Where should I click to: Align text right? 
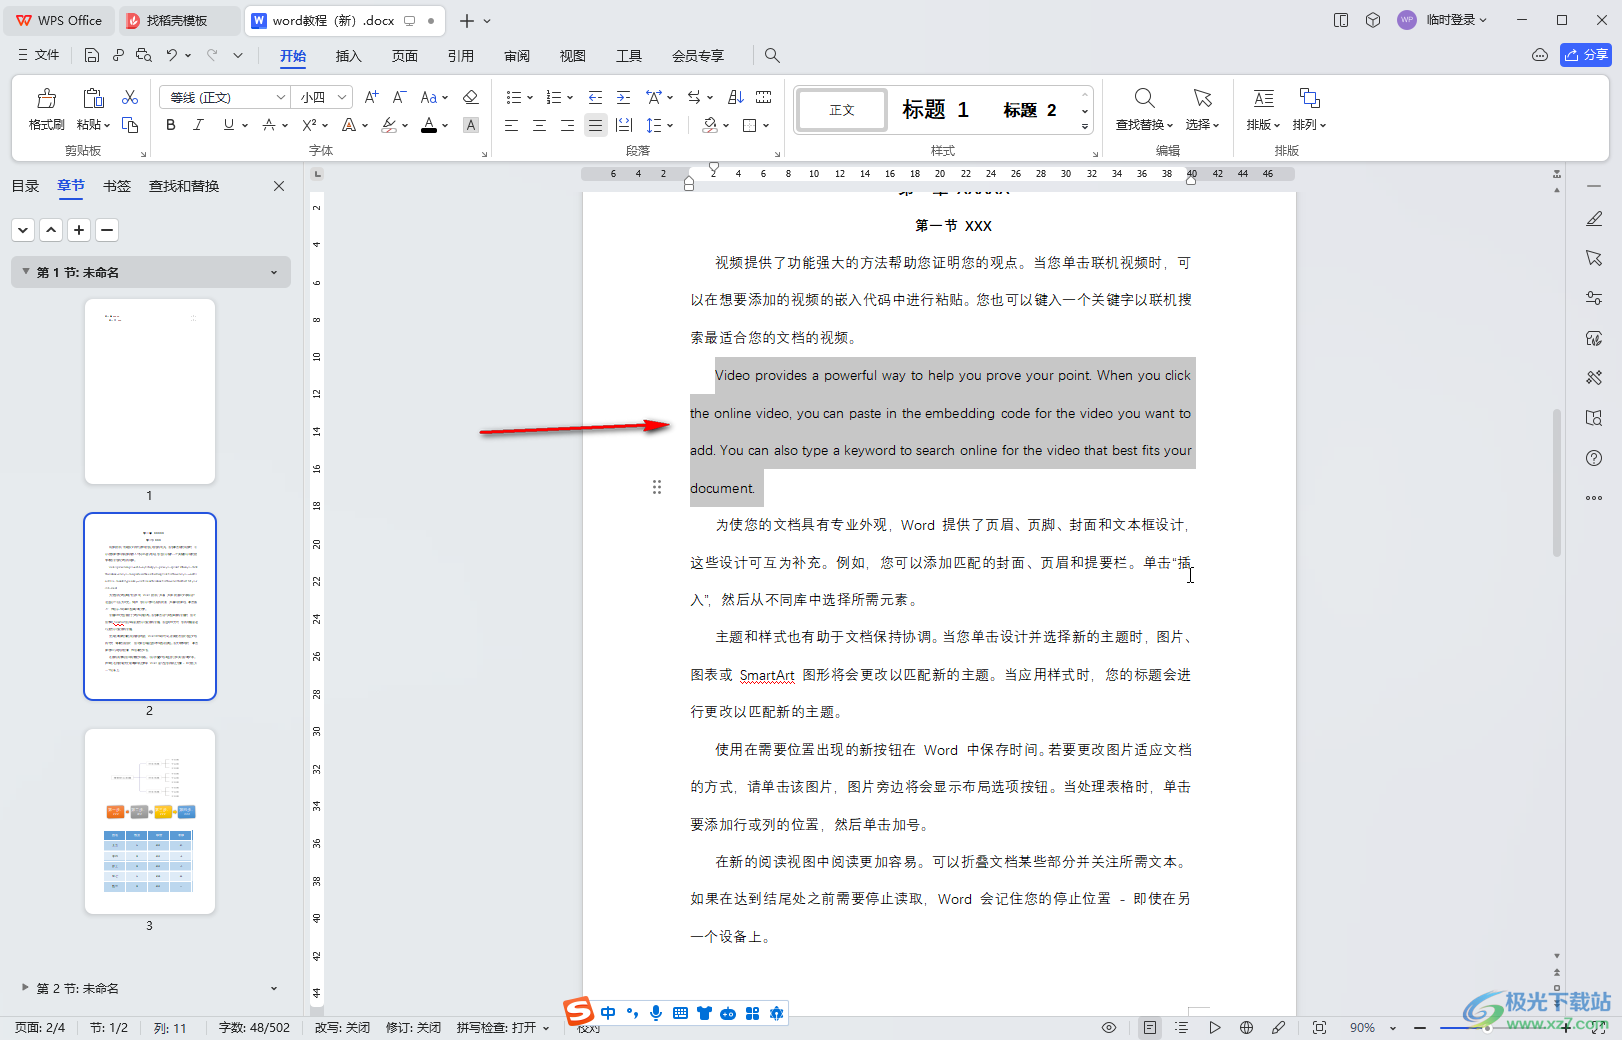click(x=567, y=125)
